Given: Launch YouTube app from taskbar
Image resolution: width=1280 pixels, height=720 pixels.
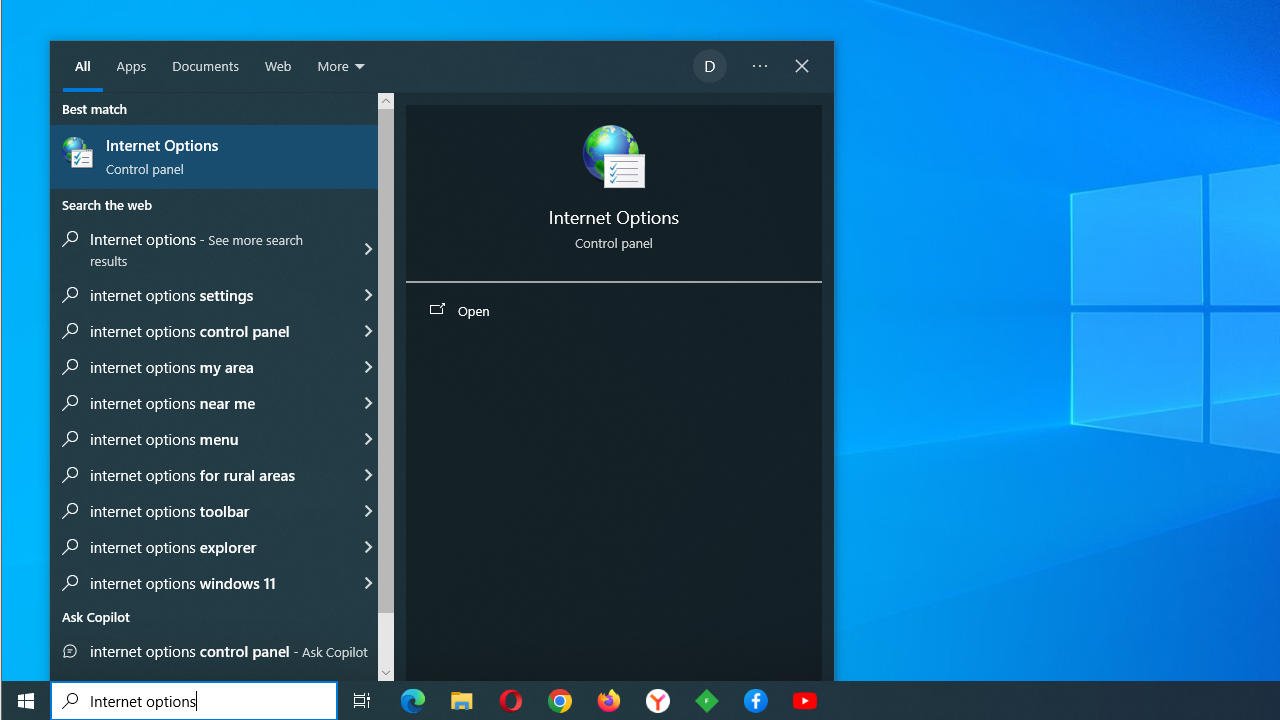Looking at the screenshot, I should [805, 701].
